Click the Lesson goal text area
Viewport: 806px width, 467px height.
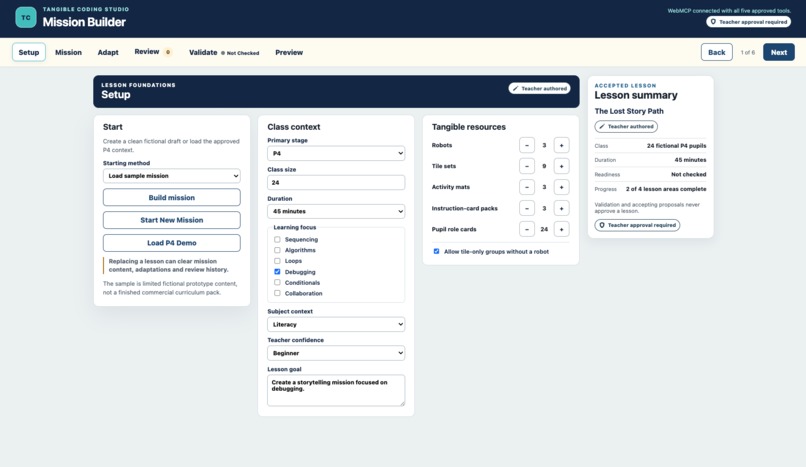336,390
